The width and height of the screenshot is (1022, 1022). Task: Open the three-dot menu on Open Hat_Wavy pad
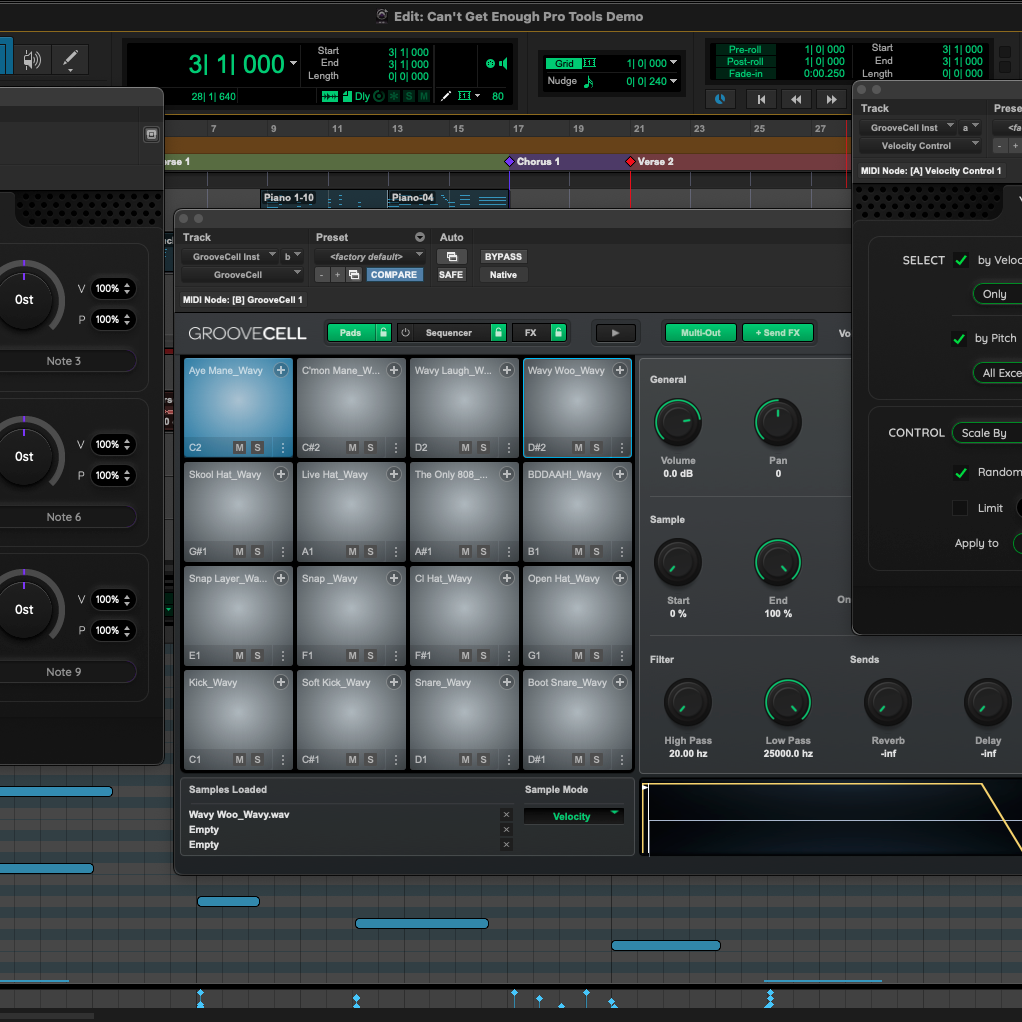click(x=622, y=656)
